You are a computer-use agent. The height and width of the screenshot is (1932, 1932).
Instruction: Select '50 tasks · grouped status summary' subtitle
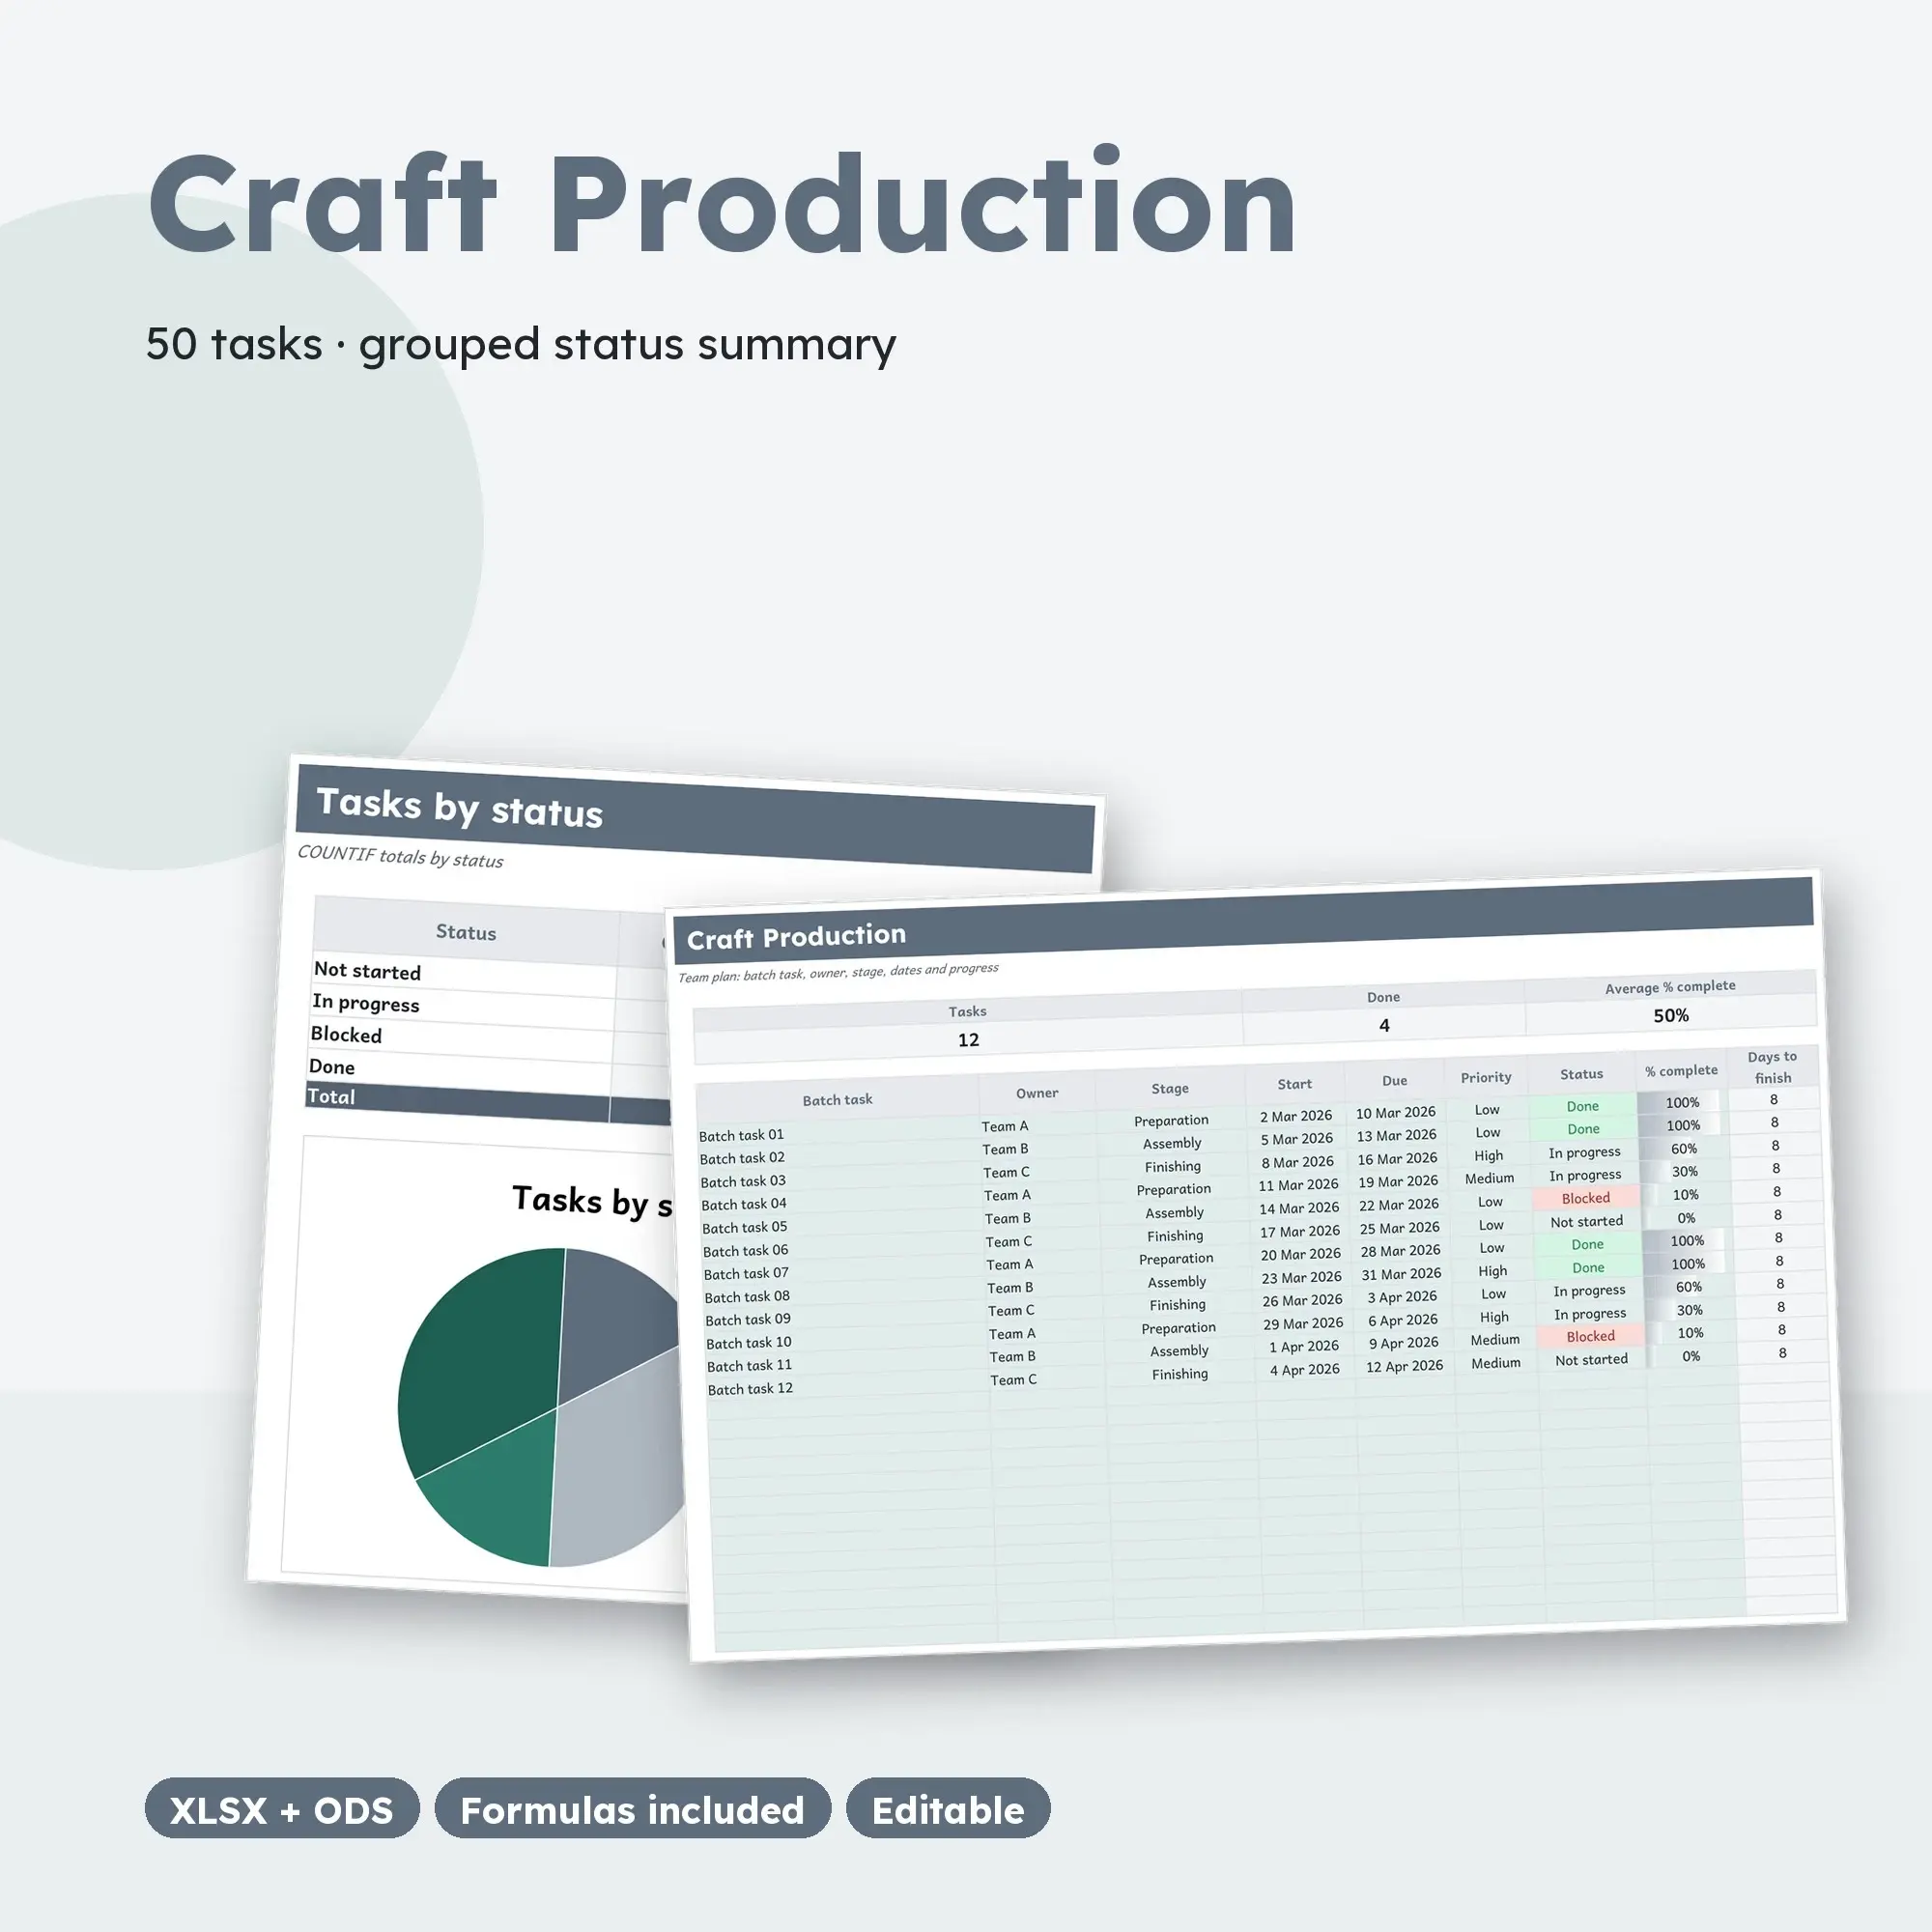tap(521, 345)
